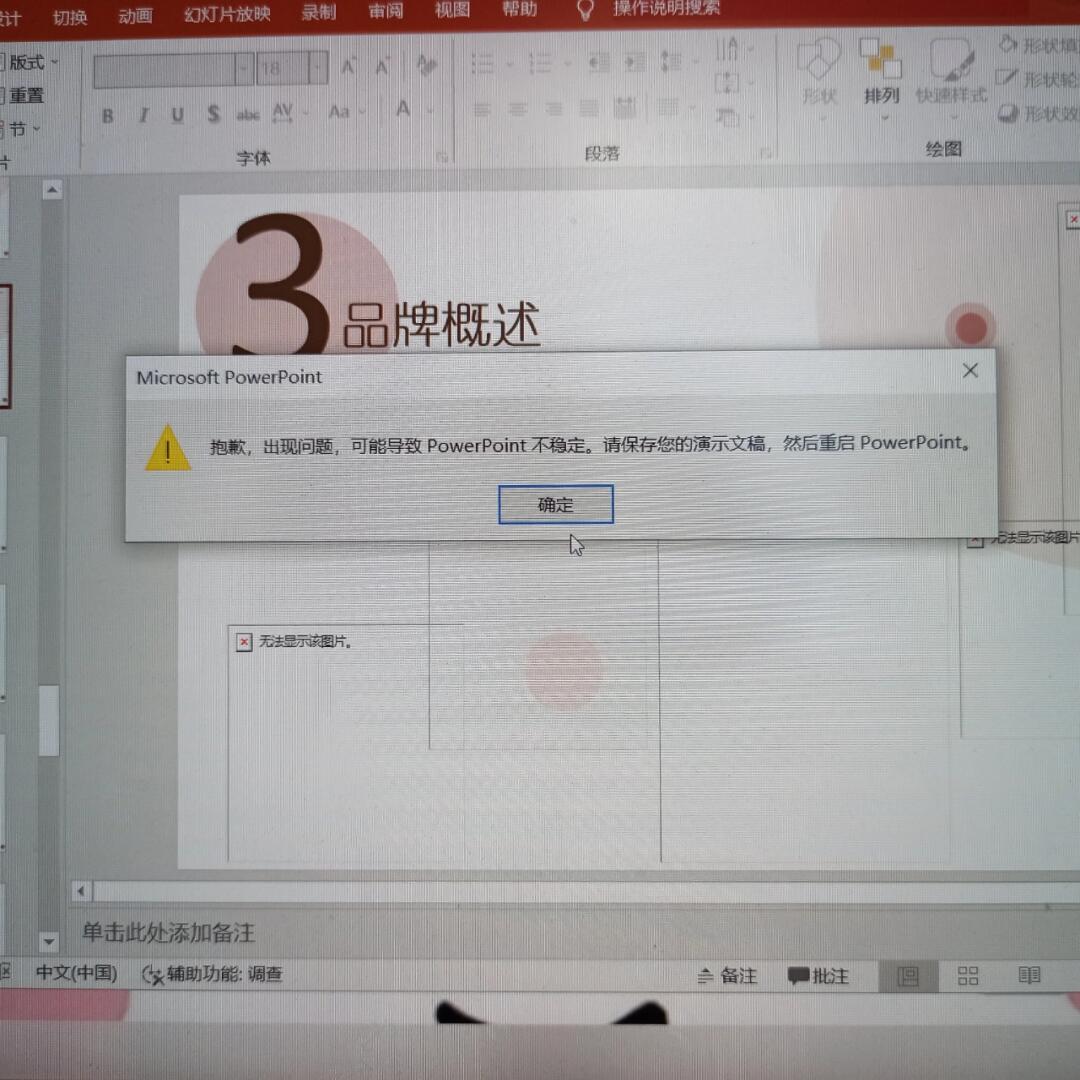
Task: Click the distributed alignment icon
Action: pos(625,107)
